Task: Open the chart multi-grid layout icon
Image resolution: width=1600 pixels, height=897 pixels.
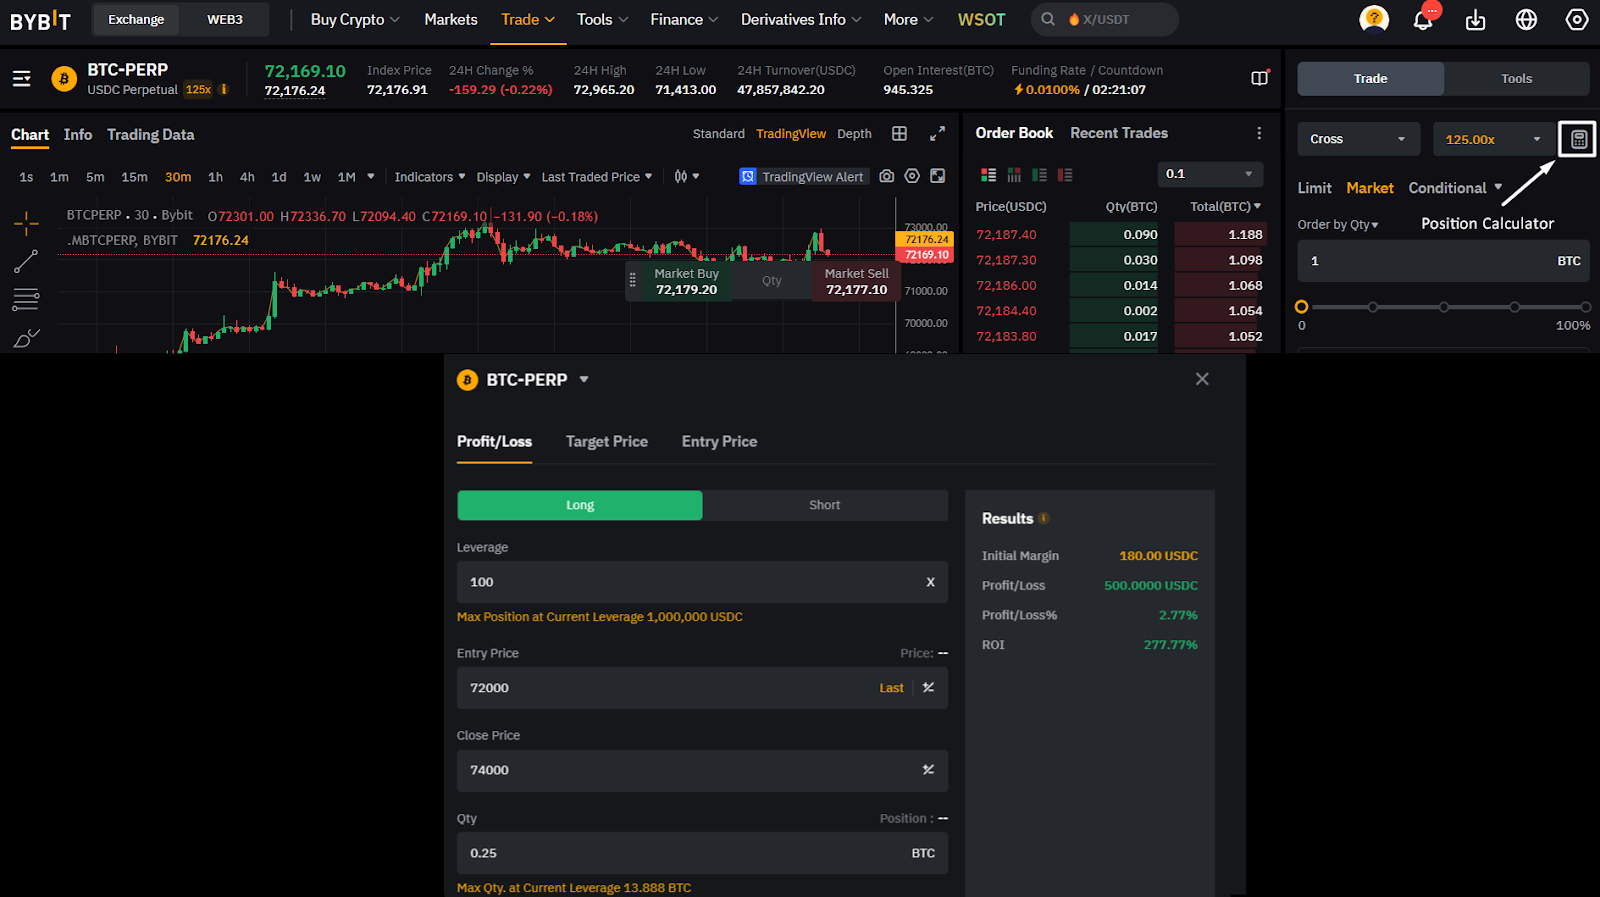Action: click(899, 134)
